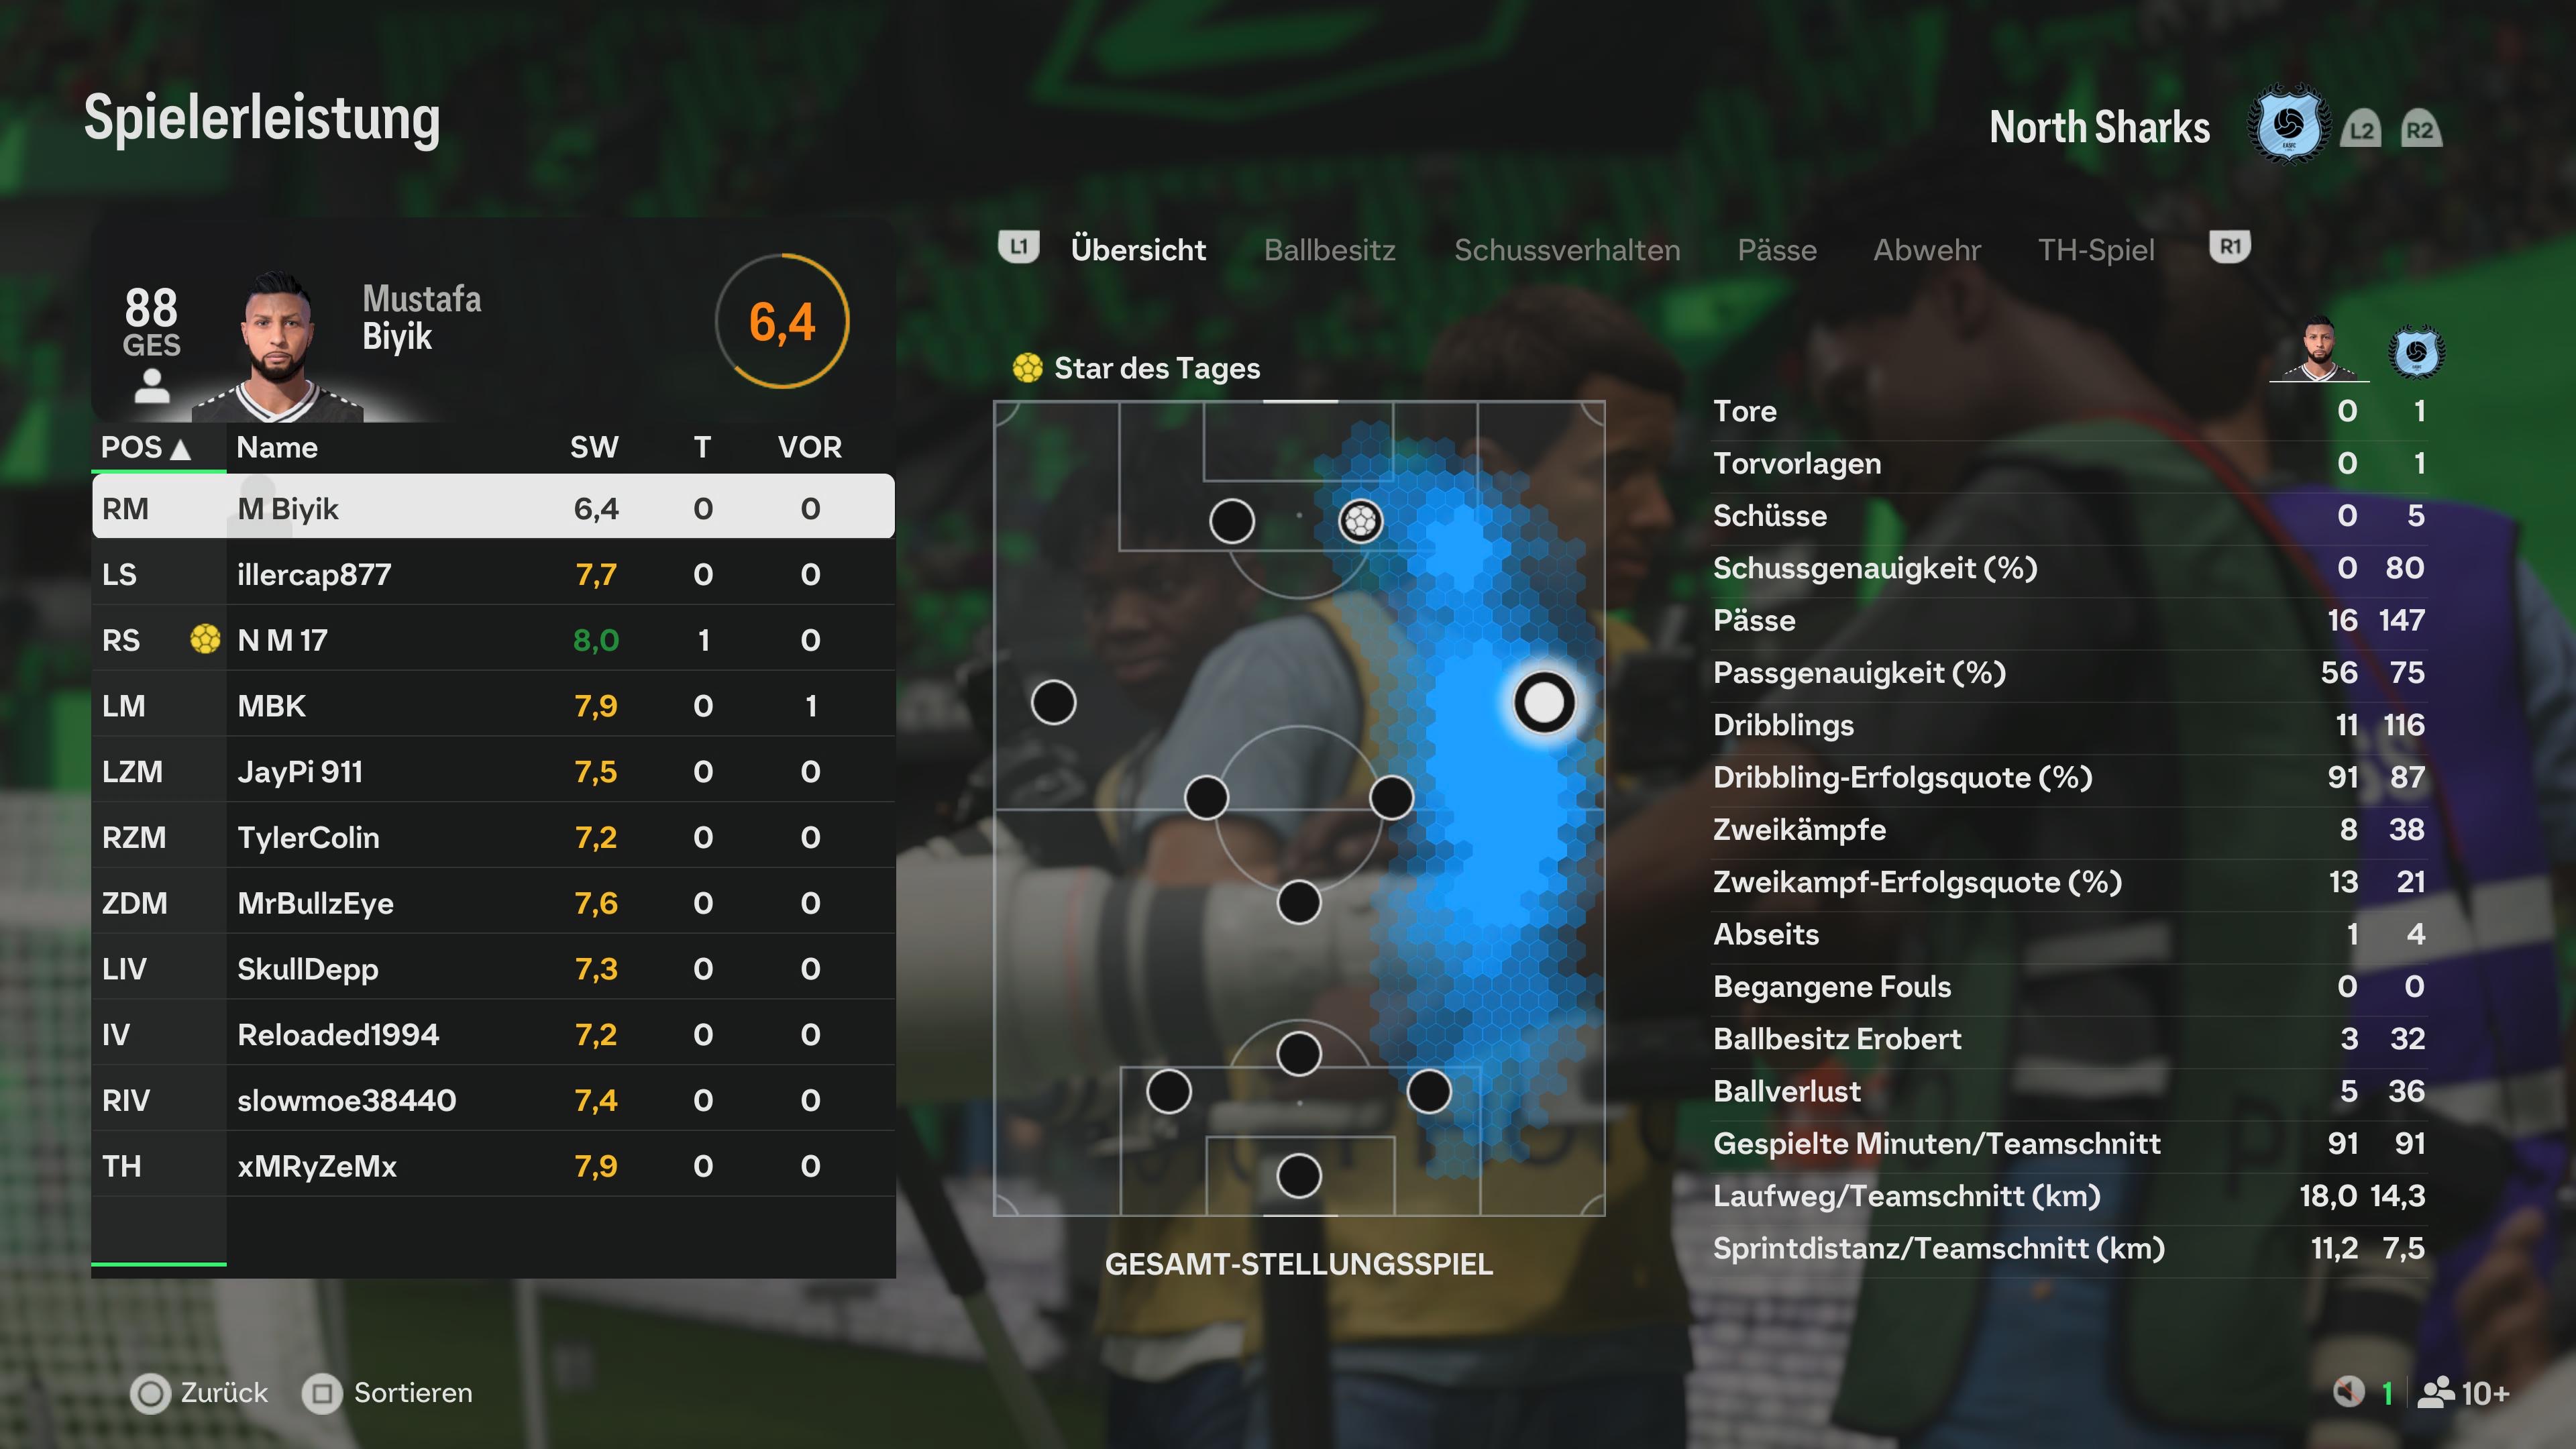Sort the table by VOR column
This screenshot has width=2576, height=1449.
point(810,447)
